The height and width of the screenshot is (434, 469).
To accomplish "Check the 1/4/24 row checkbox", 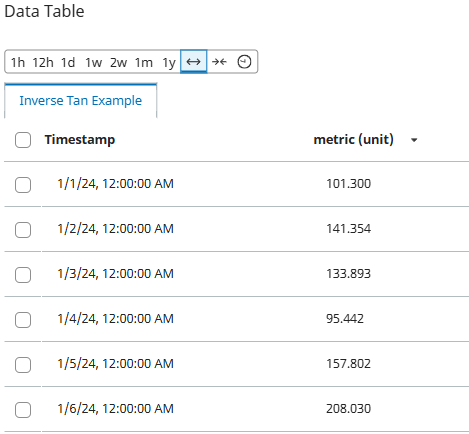I will 23,320.
